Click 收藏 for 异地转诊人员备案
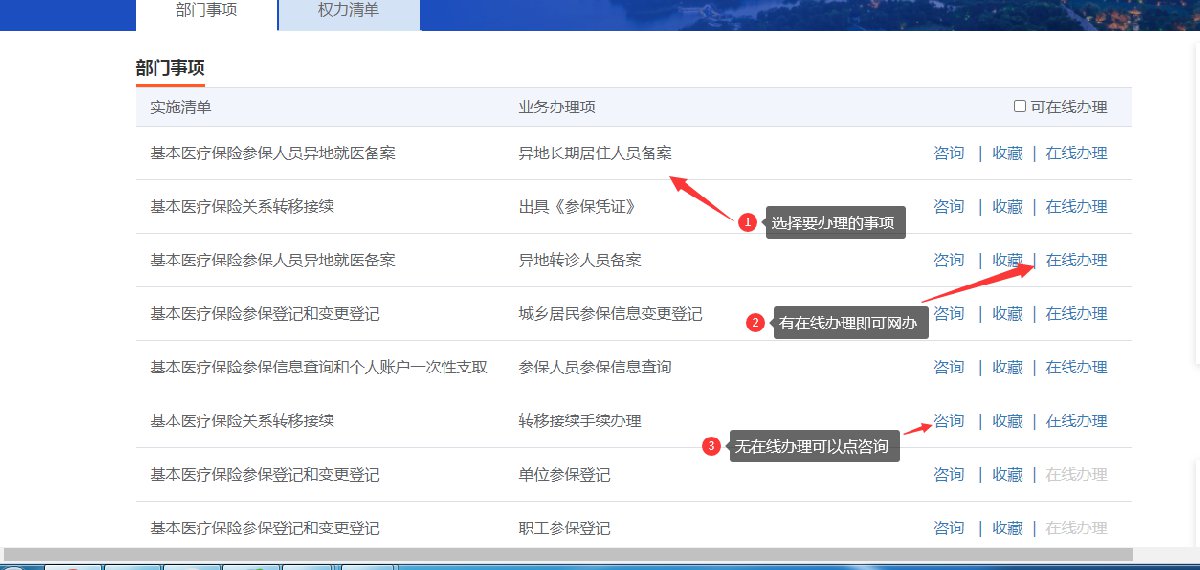This screenshot has height=570, width=1200. 1007,260
